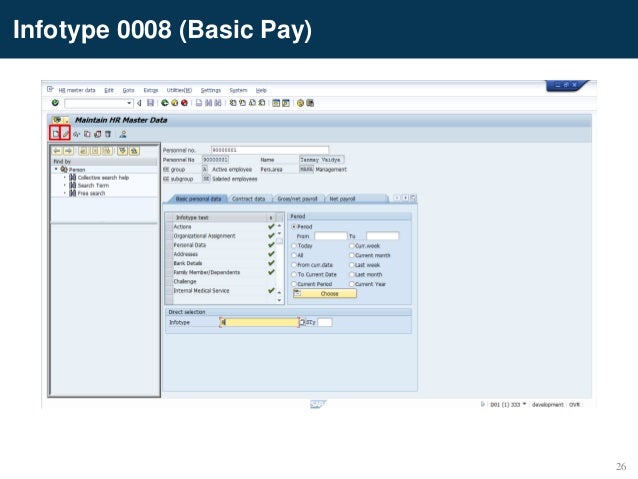Click the green Enter checkmark icon

coord(55,103)
